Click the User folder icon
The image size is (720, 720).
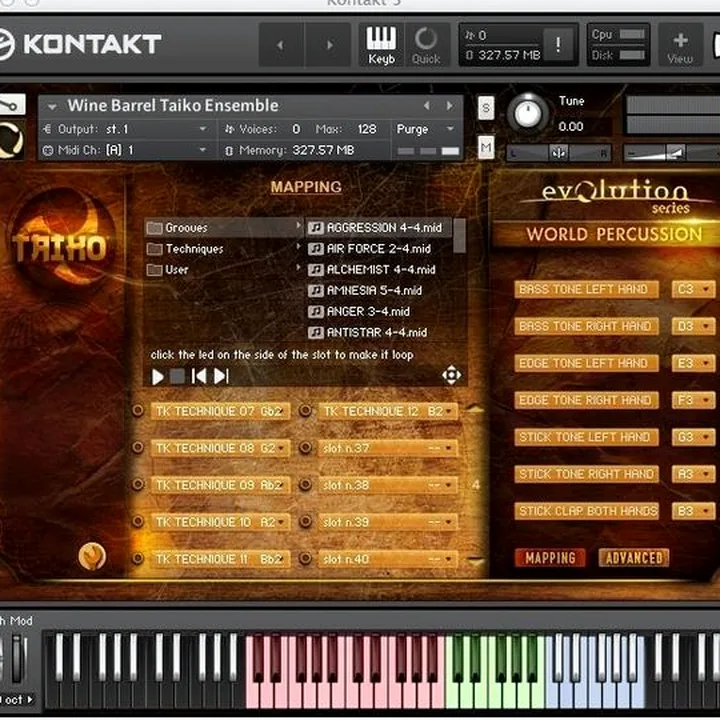click(154, 270)
